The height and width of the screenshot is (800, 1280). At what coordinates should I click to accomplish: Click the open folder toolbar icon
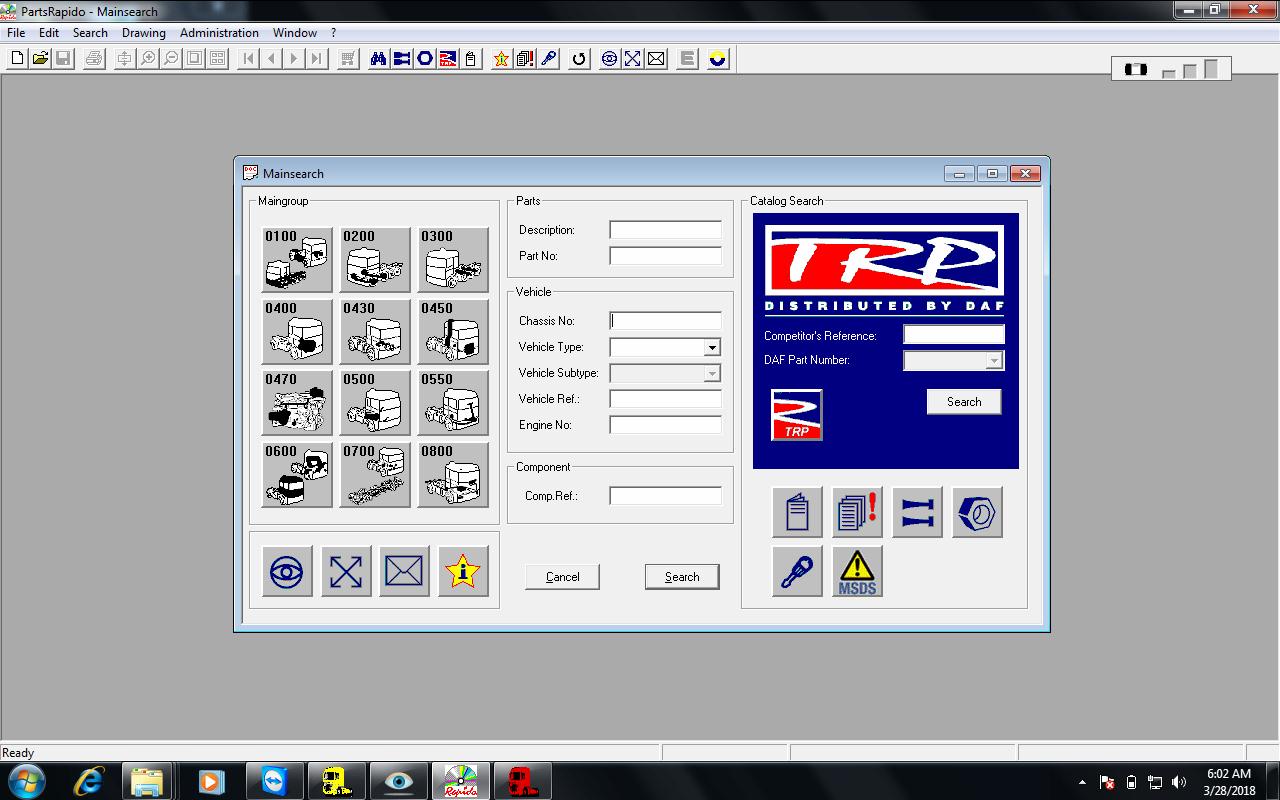pyautogui.click(x=40, y=58)
